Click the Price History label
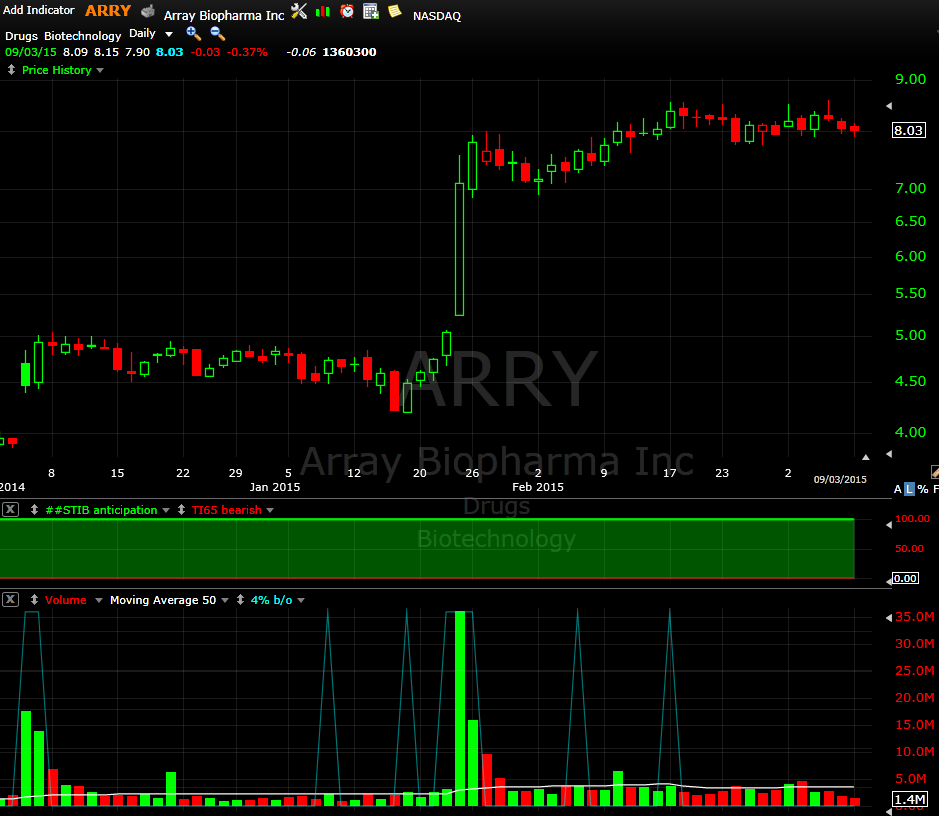This screenshot has height=816, width=939. [56, 70]
